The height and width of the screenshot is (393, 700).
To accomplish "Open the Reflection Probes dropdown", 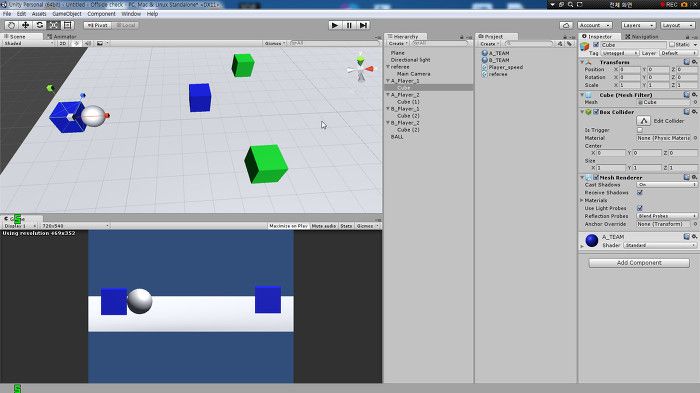I will (x=667, y=216).
